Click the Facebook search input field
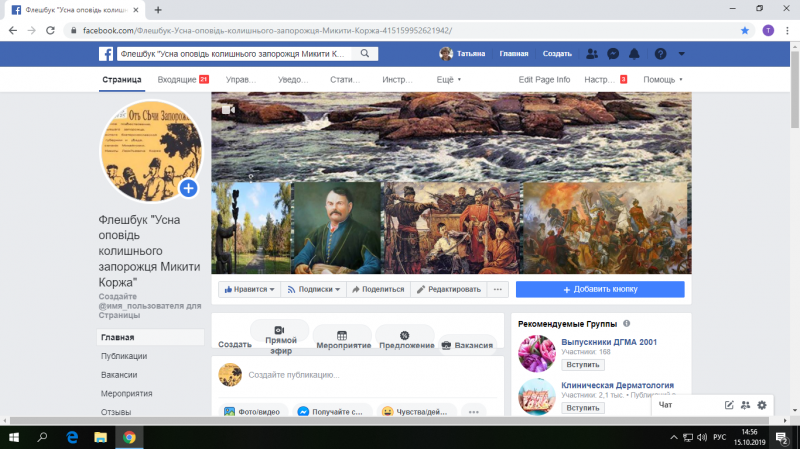 click(x=234, y=54)
